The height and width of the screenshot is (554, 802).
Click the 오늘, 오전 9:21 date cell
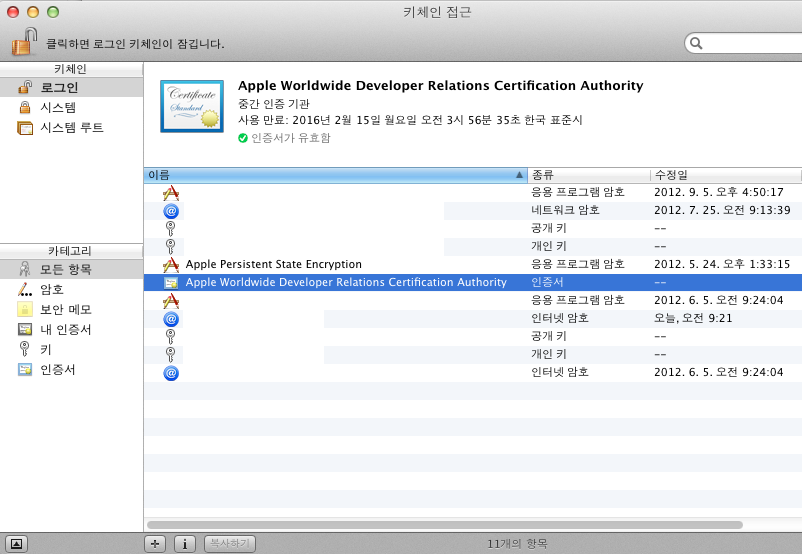coord(693,318)
